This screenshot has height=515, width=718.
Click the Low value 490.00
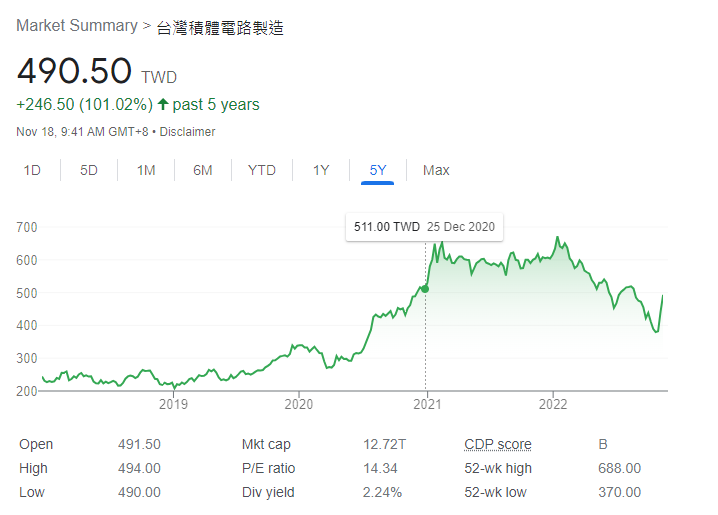pos(139,492)
